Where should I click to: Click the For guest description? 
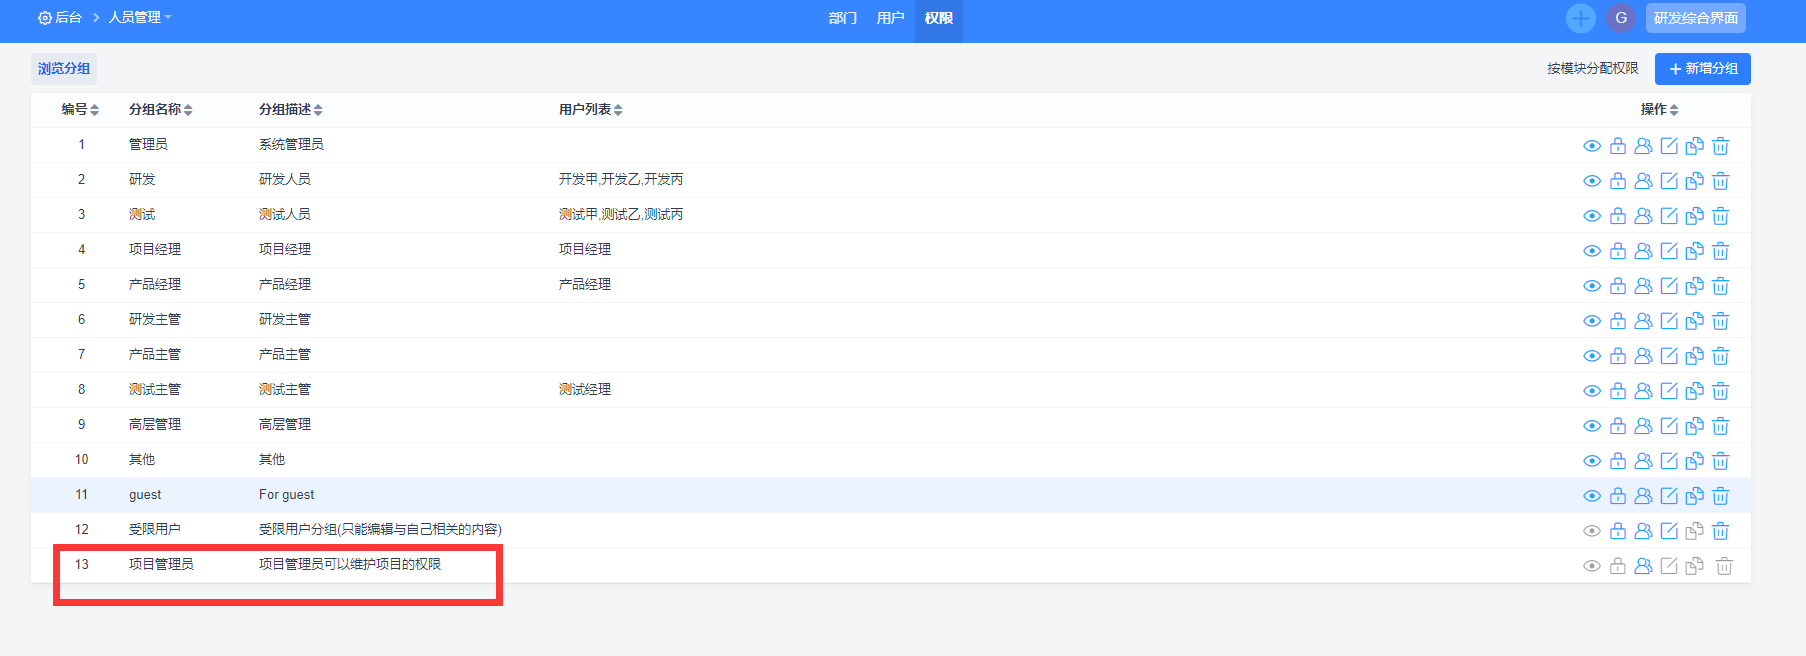point(286,494)
